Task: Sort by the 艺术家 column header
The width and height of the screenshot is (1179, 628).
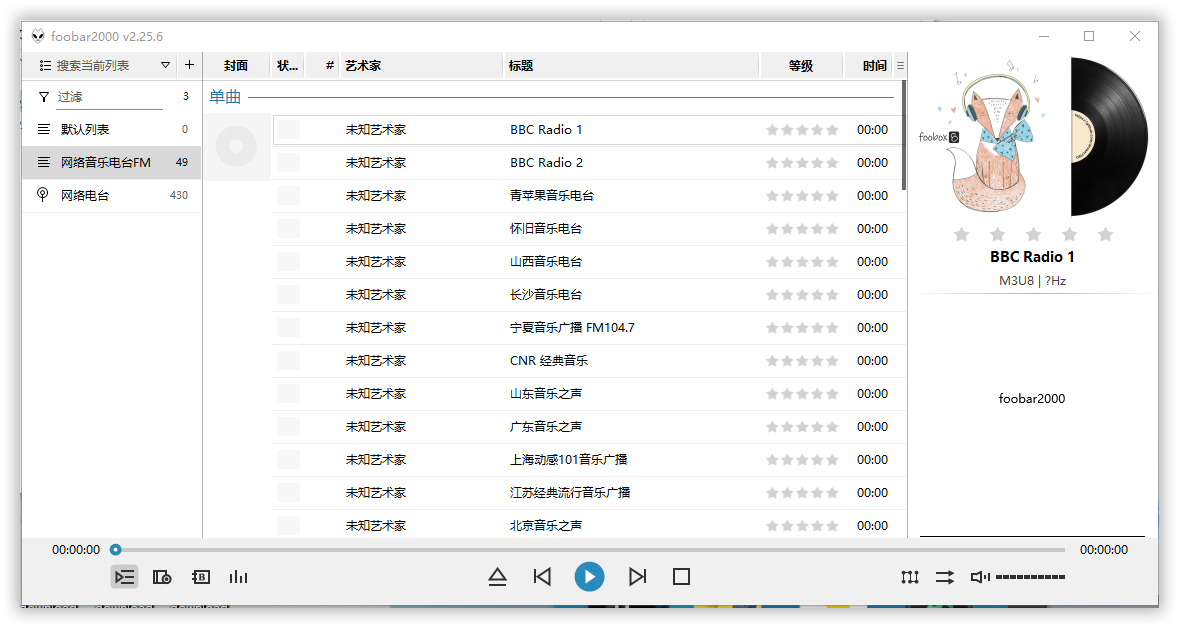Action: pos(420,66)
